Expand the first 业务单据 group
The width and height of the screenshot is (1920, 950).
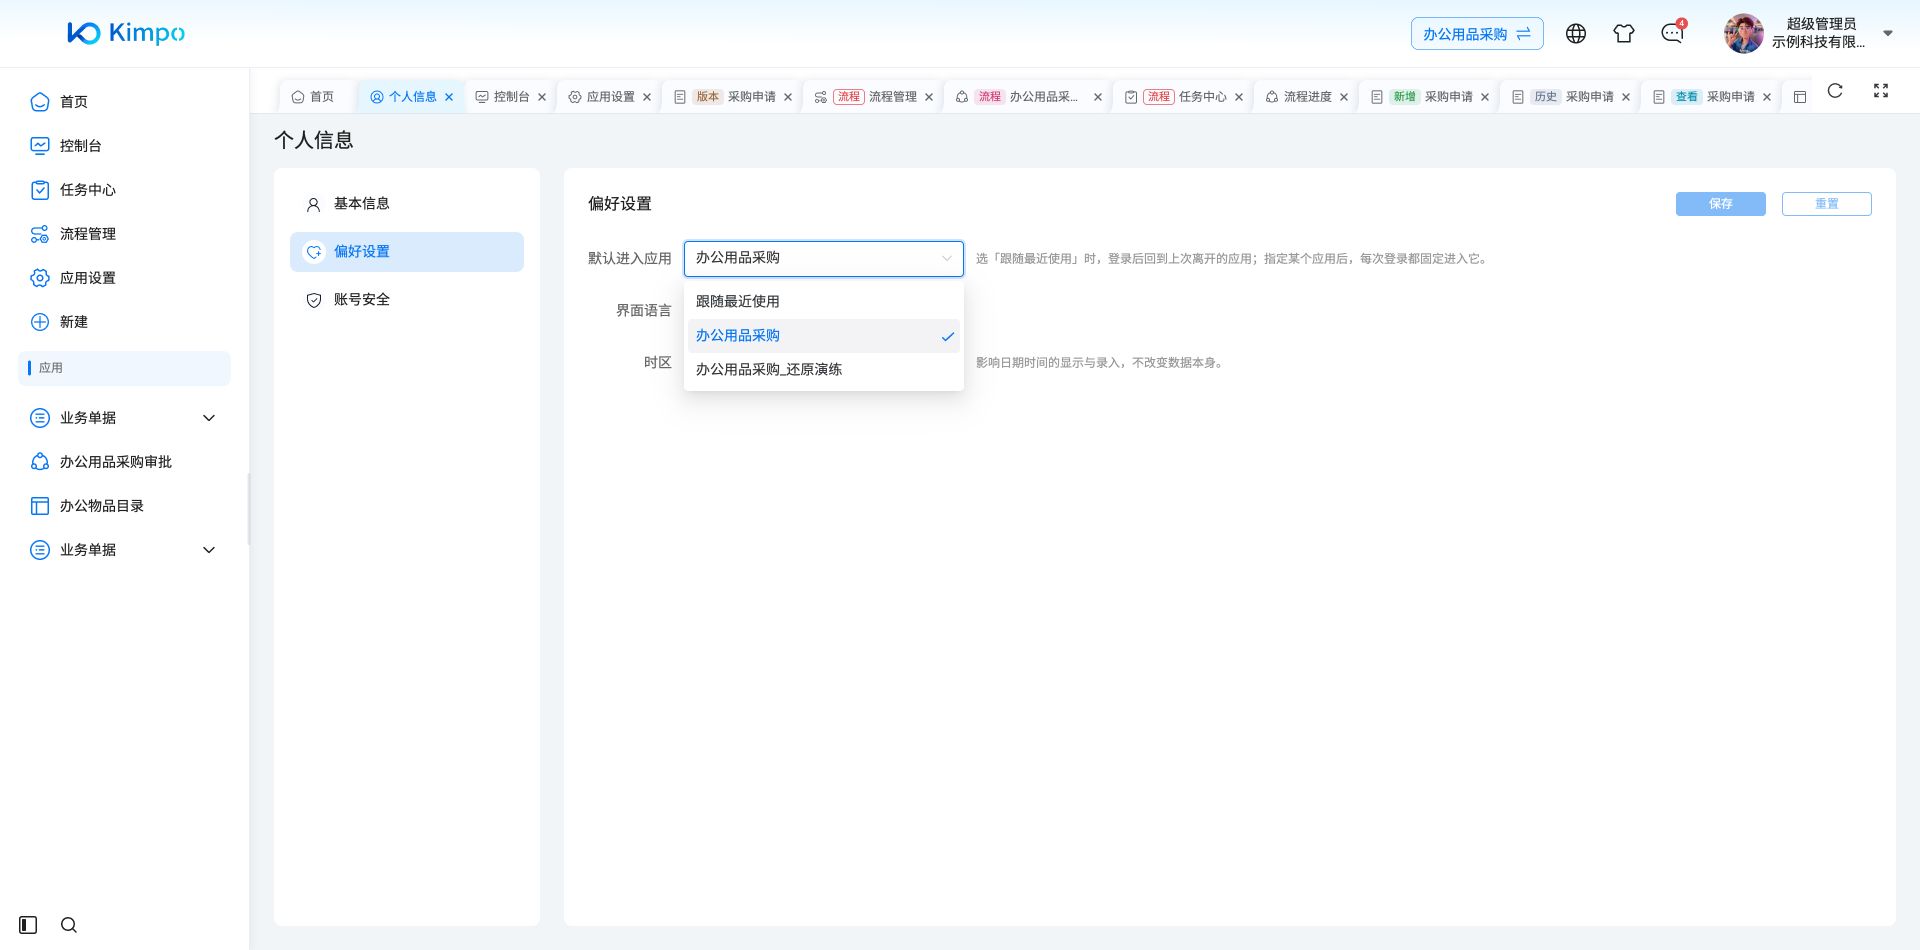coord(125,418)
